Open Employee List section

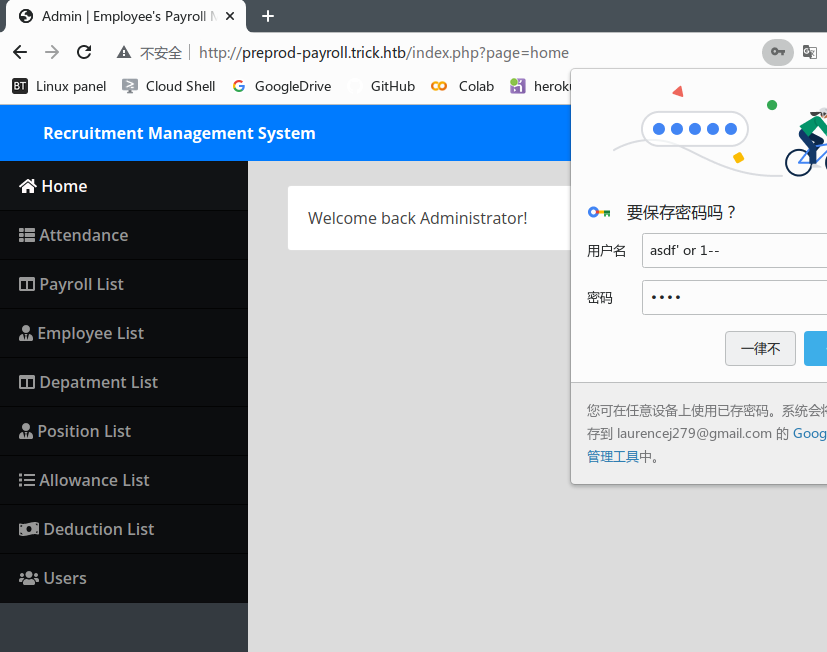pos(90,333)
